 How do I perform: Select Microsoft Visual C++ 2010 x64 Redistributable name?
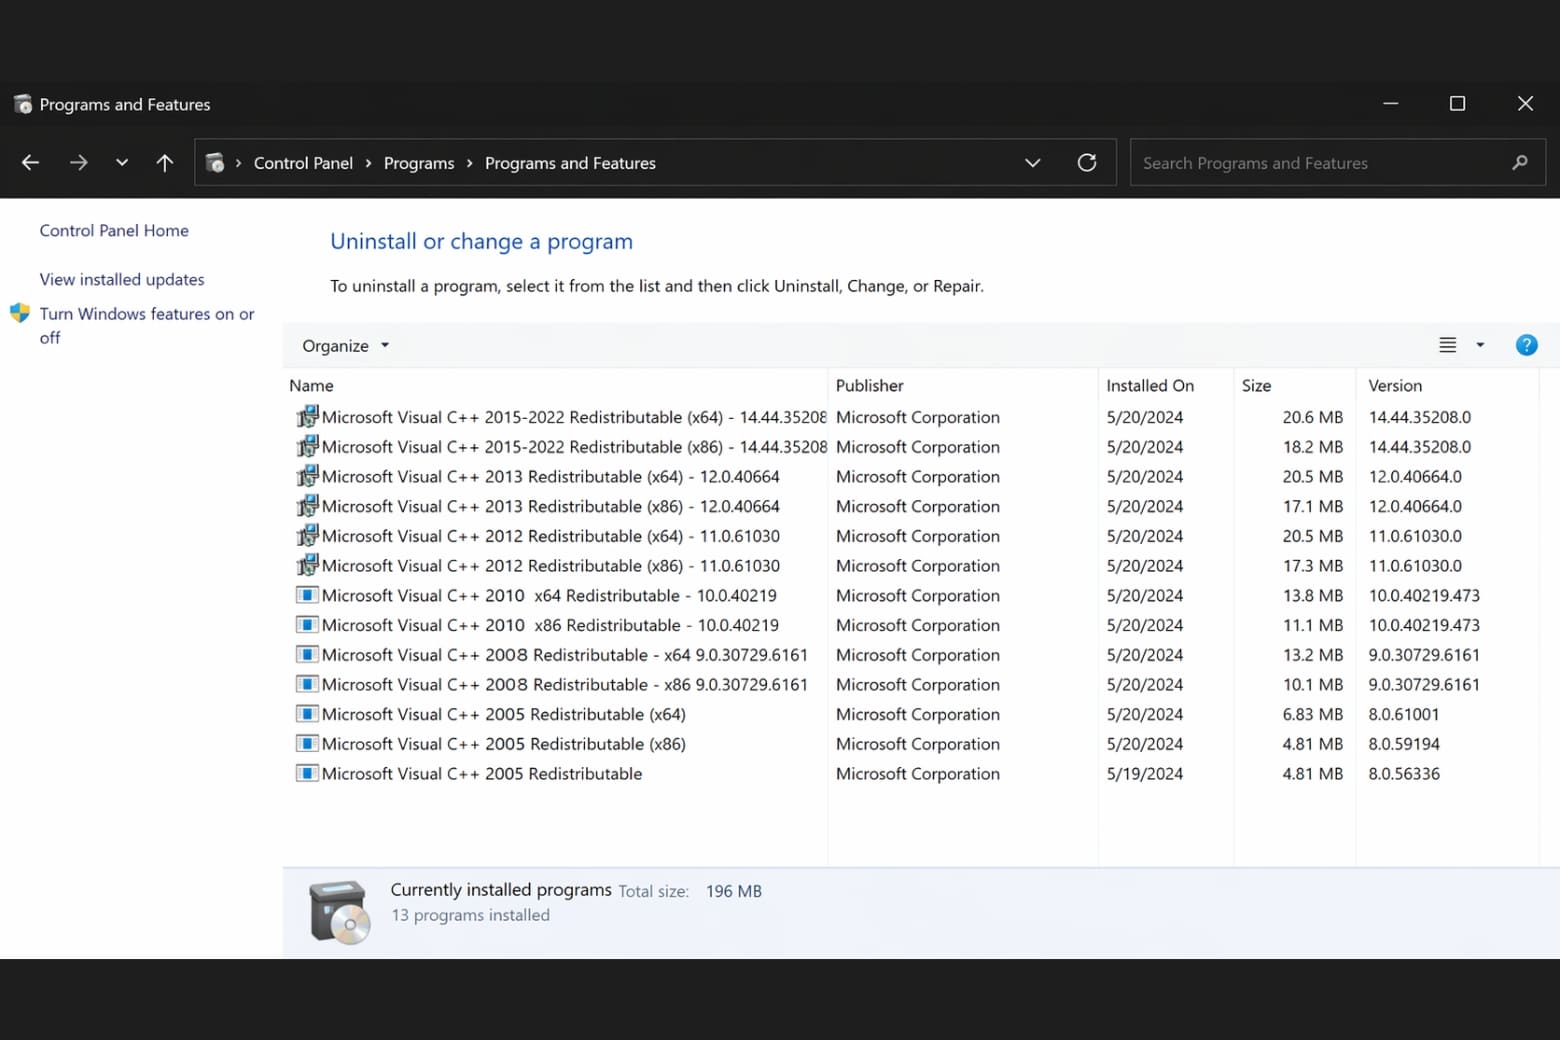[x=549, y=596]
